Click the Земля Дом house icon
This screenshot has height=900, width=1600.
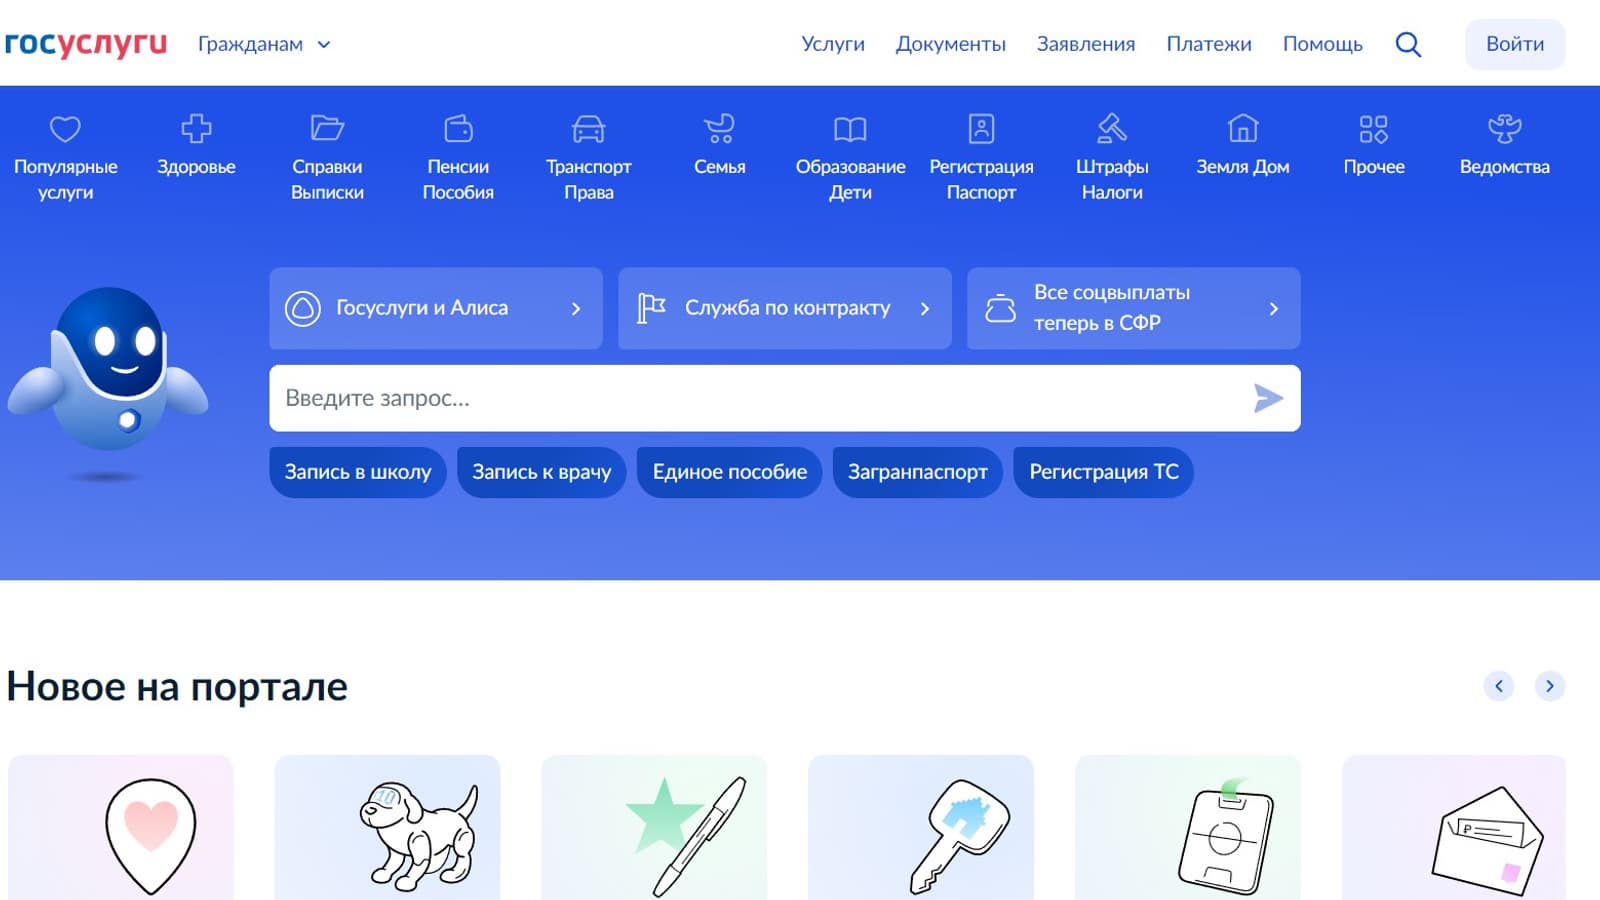tap(1243, 129)
